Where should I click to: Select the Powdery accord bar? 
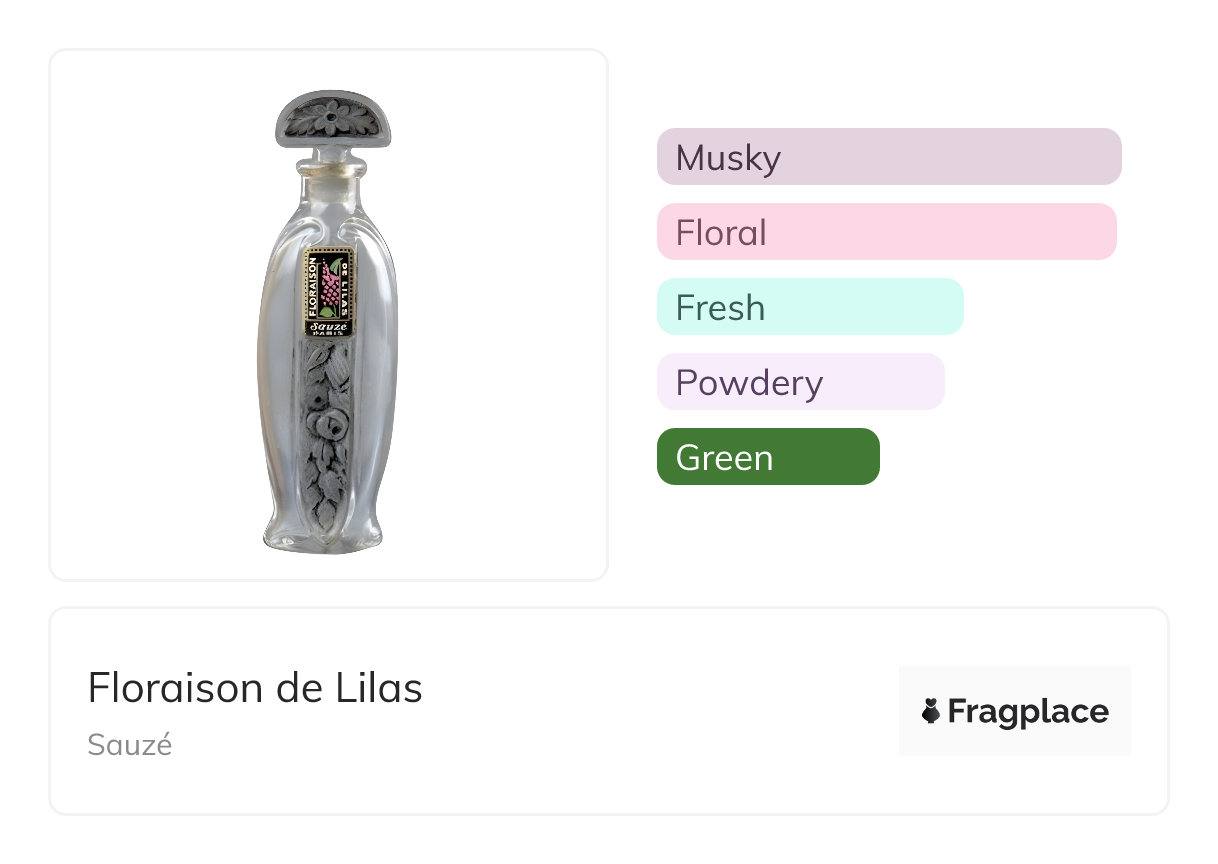800,382
